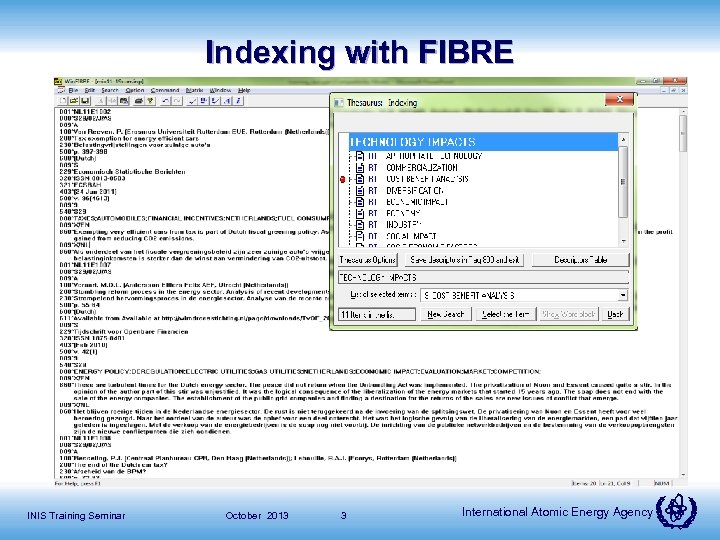The height and width of the screenshot is (540, 720).
Task: Click thesaurus list scrollbar down arrow
Action: pos(623,241)
